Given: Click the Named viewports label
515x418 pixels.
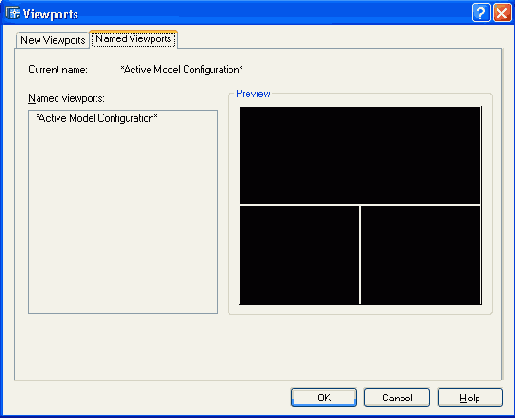Looking at the screenshot, I should 66,98.
